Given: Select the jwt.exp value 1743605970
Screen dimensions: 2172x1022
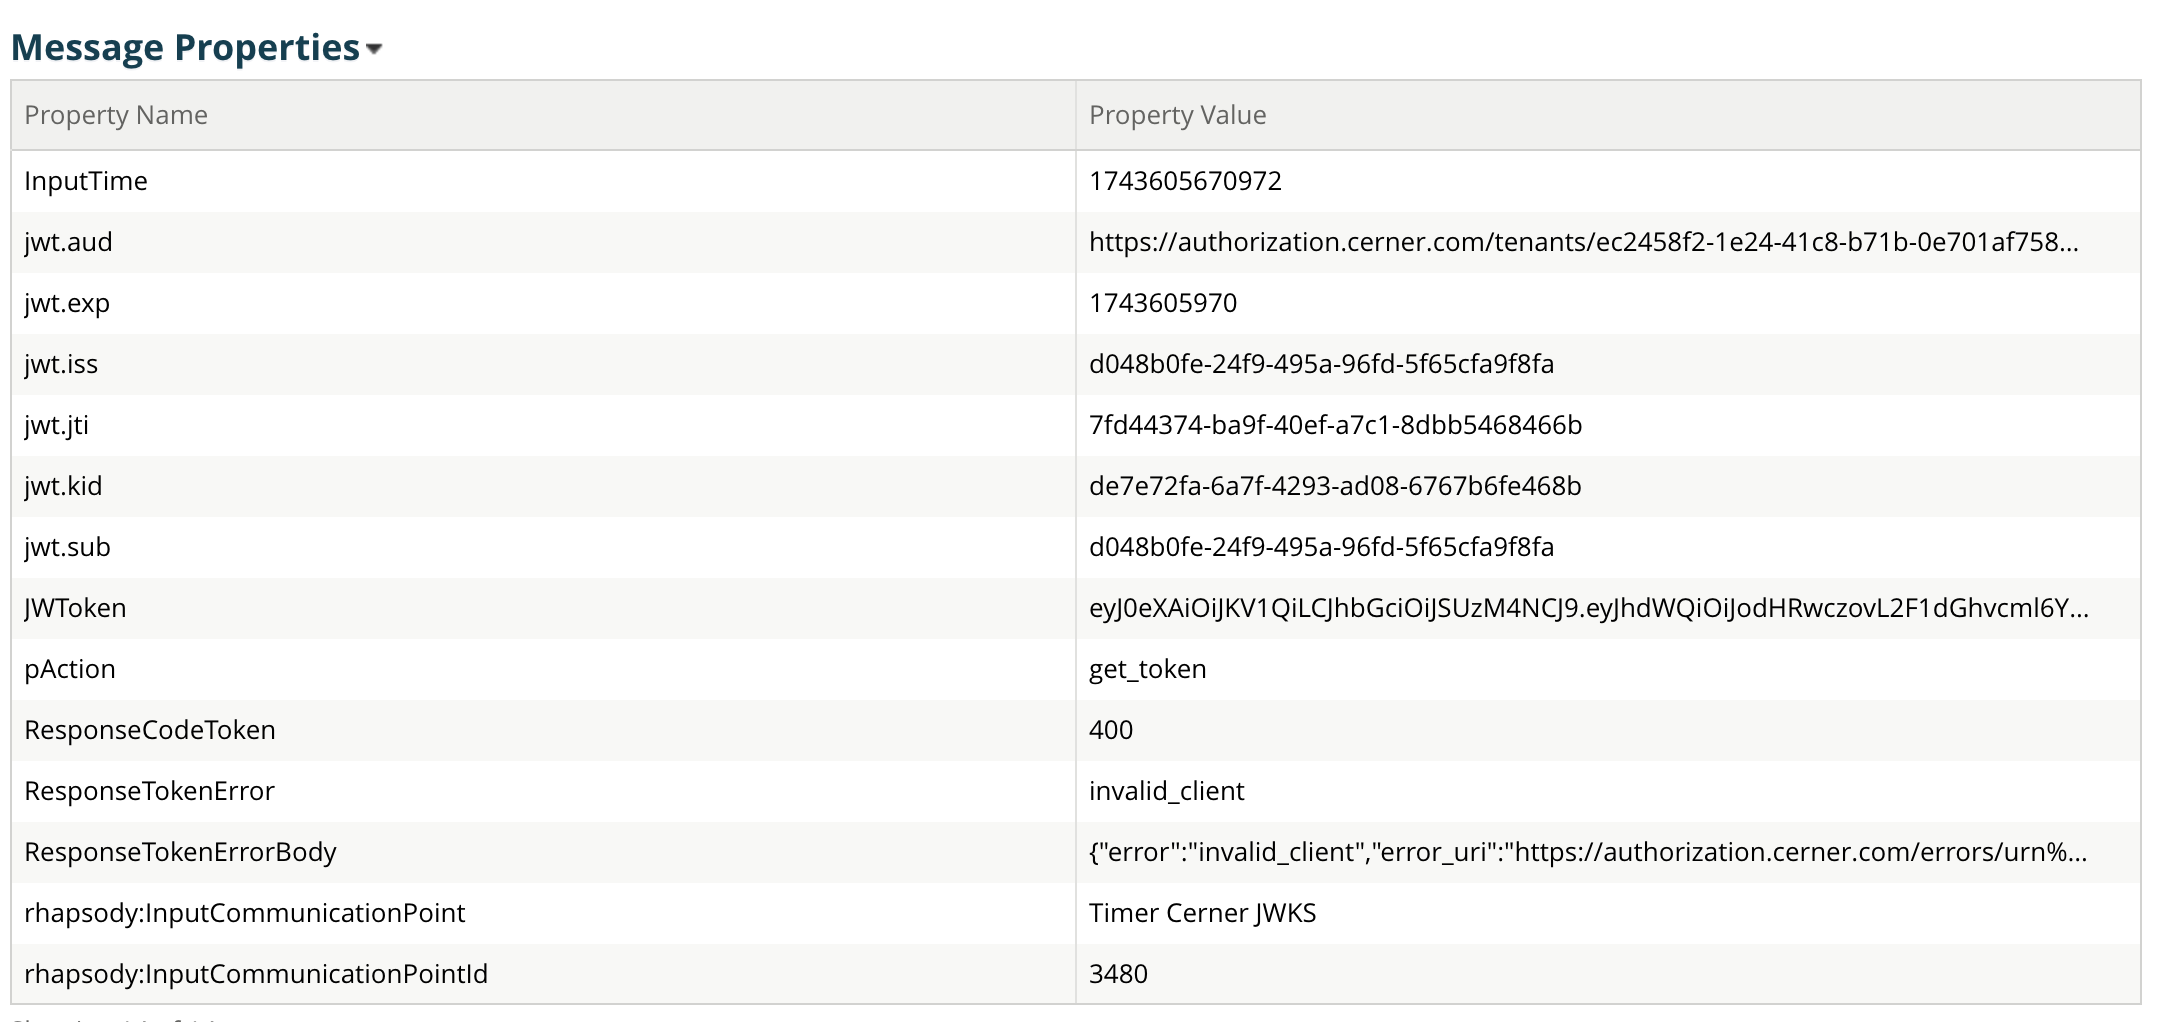Looking at the screenshot, I should 1163,303.
